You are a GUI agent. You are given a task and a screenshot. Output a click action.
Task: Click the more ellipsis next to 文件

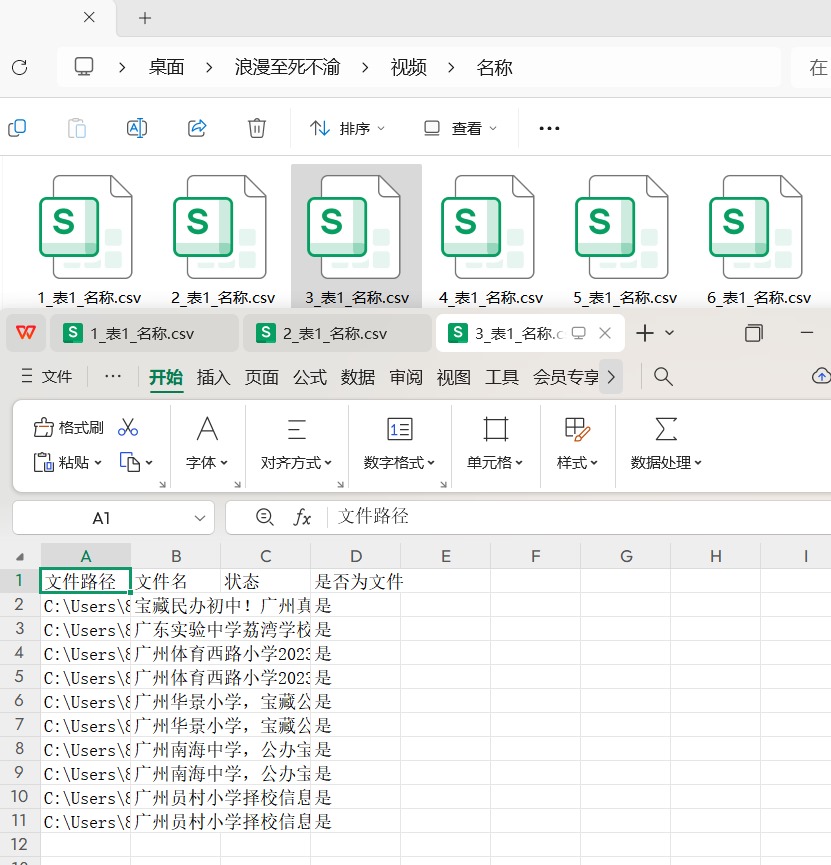pos(113,376)
